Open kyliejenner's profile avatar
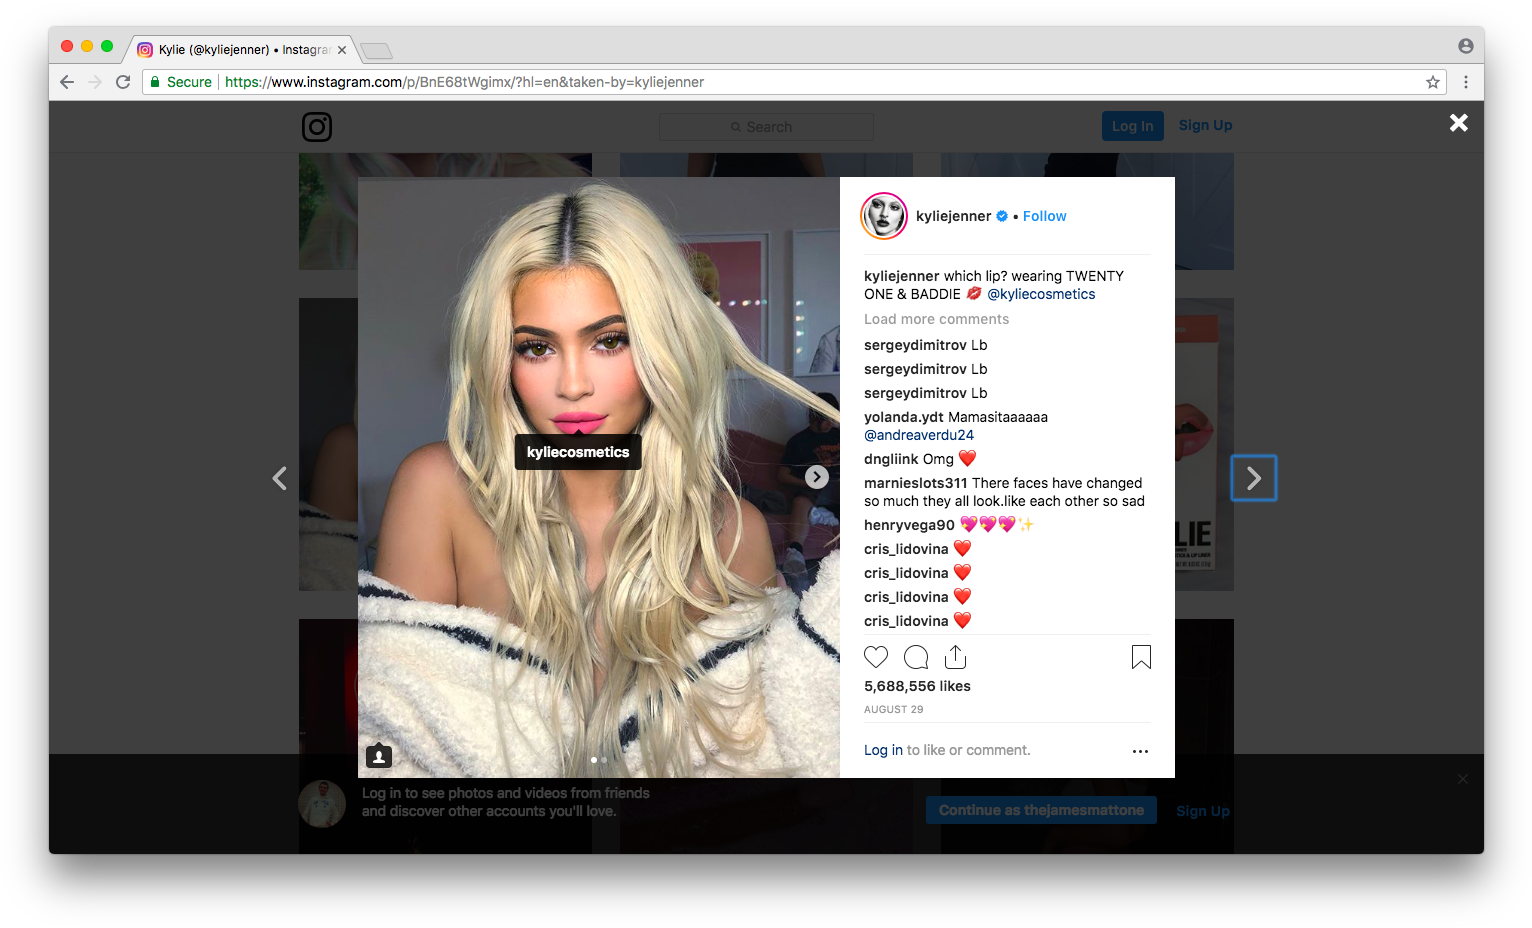Viewport: 1532px width, 928px height. coord(883,215)
